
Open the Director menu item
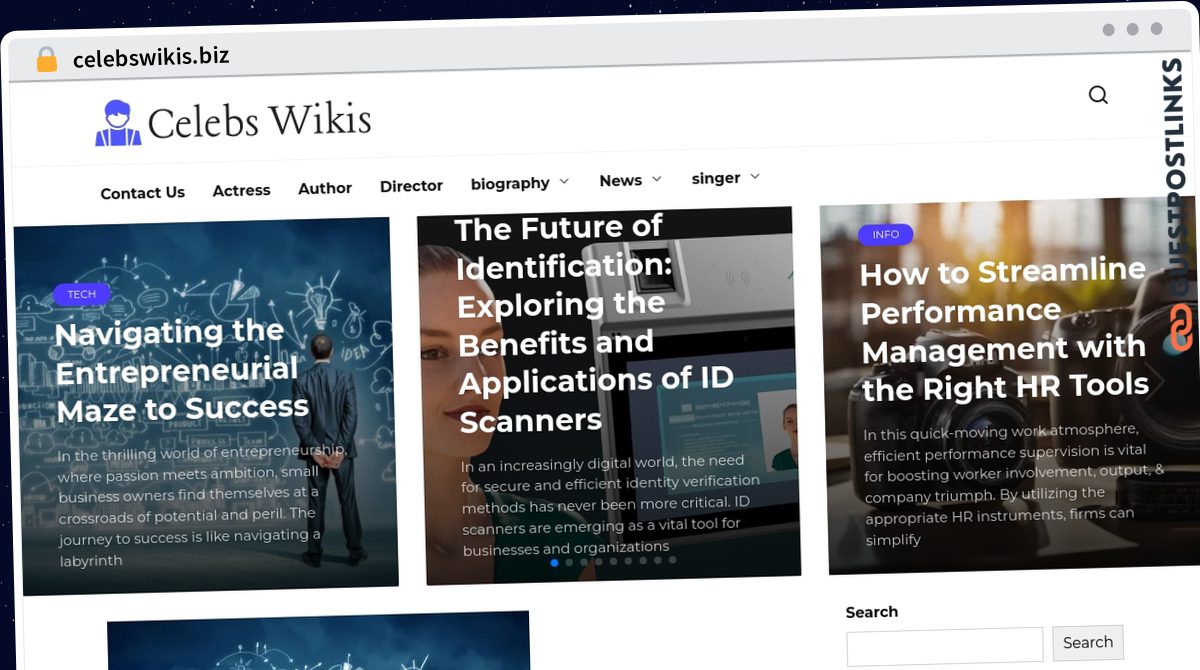point(411,186)
